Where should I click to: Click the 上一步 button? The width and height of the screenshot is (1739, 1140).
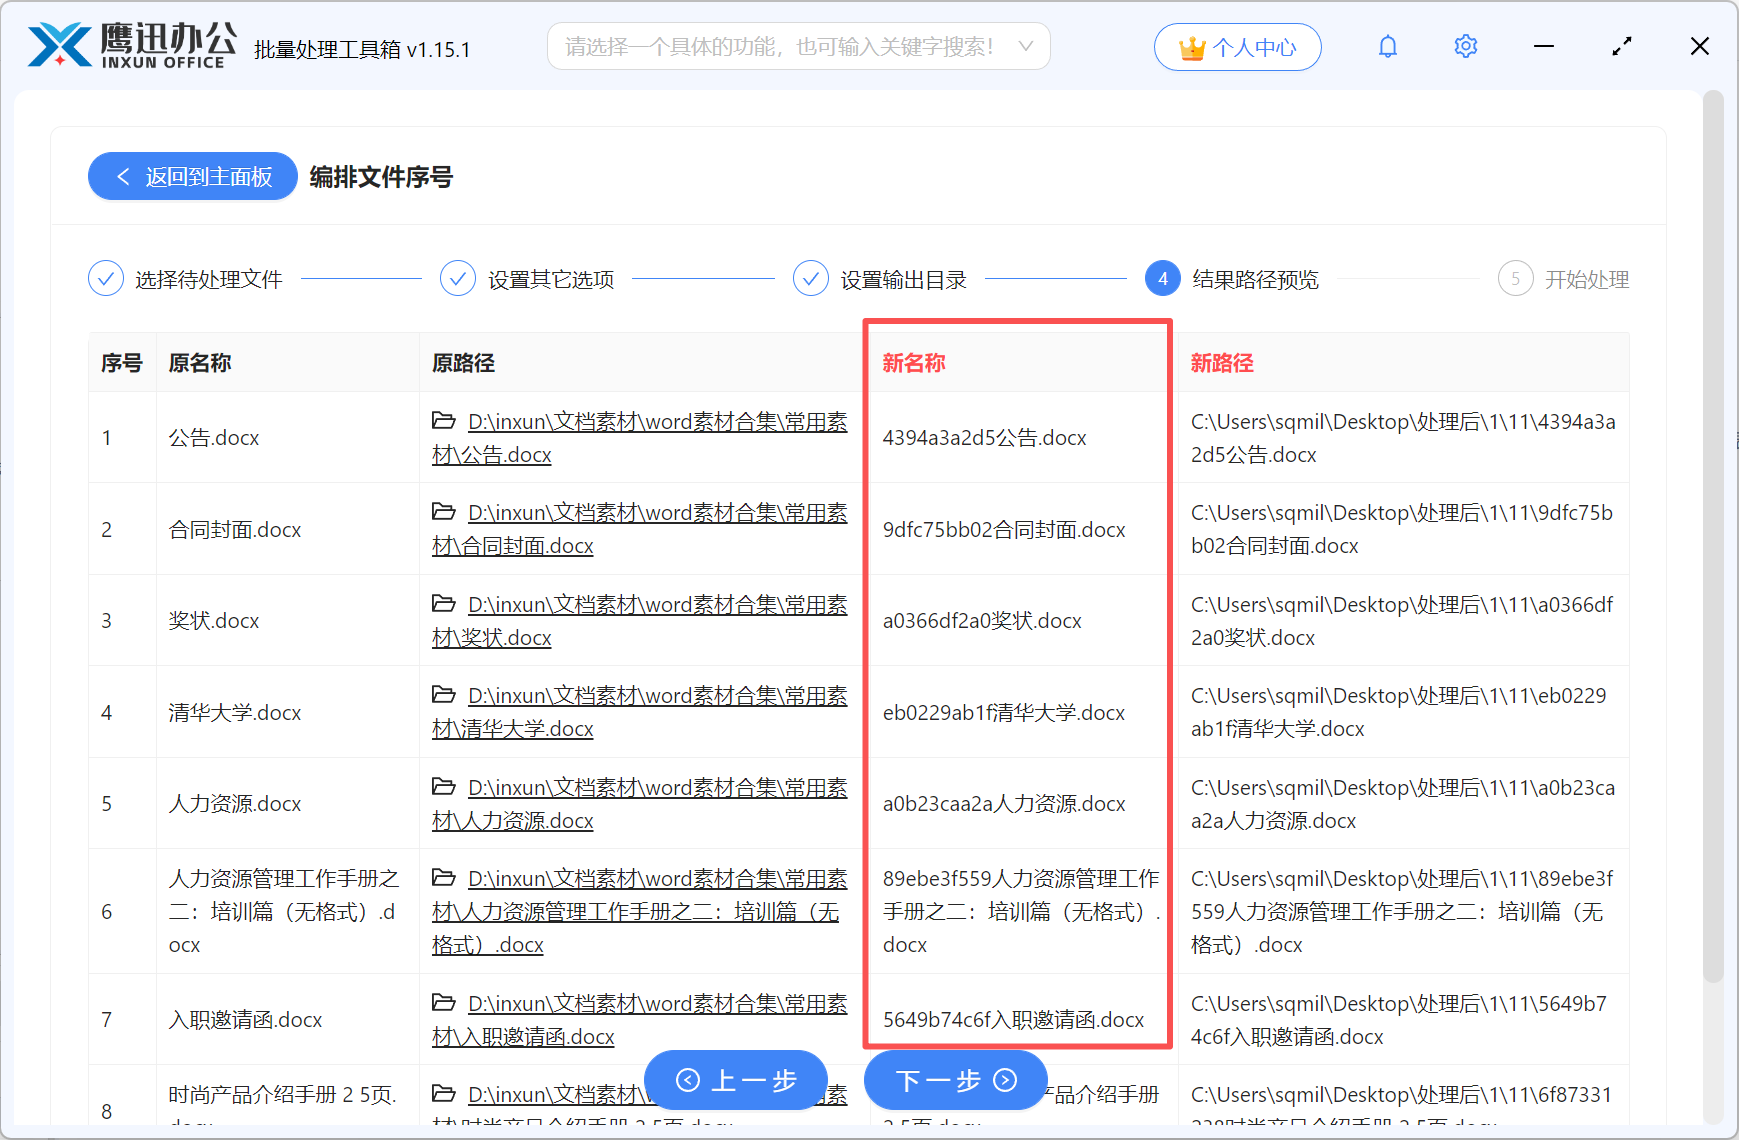(735, 1081)
